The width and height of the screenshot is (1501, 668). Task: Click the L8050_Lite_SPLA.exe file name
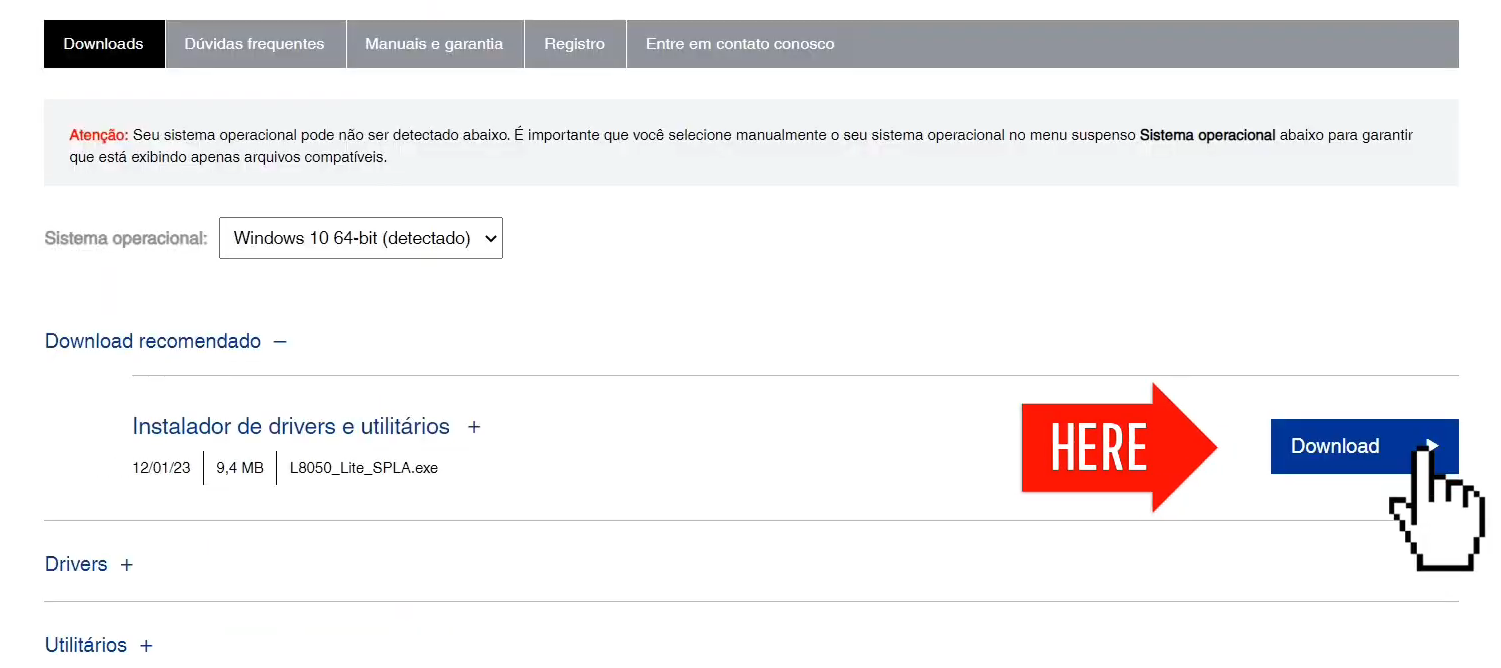coord(363,468)
